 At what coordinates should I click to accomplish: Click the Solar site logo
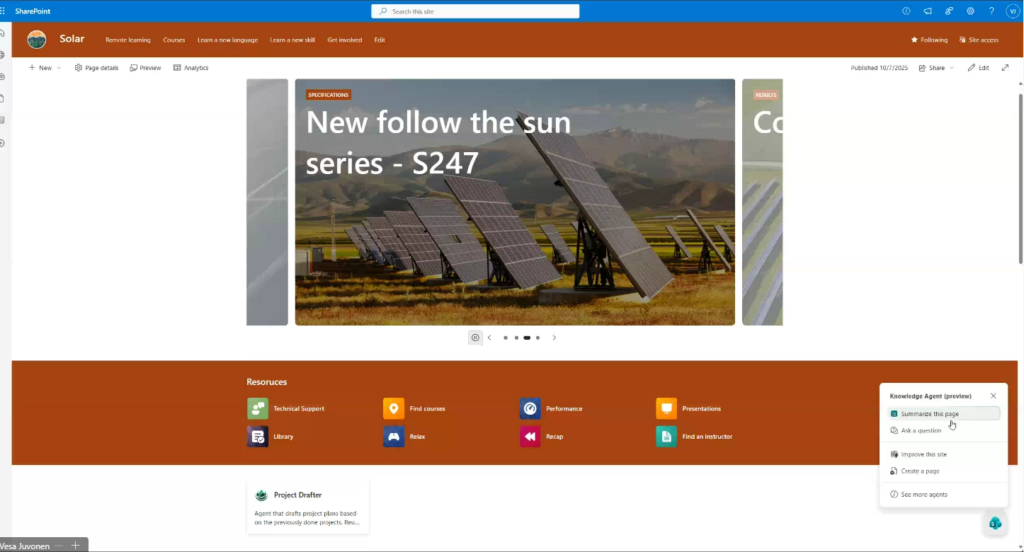point(37,39)
